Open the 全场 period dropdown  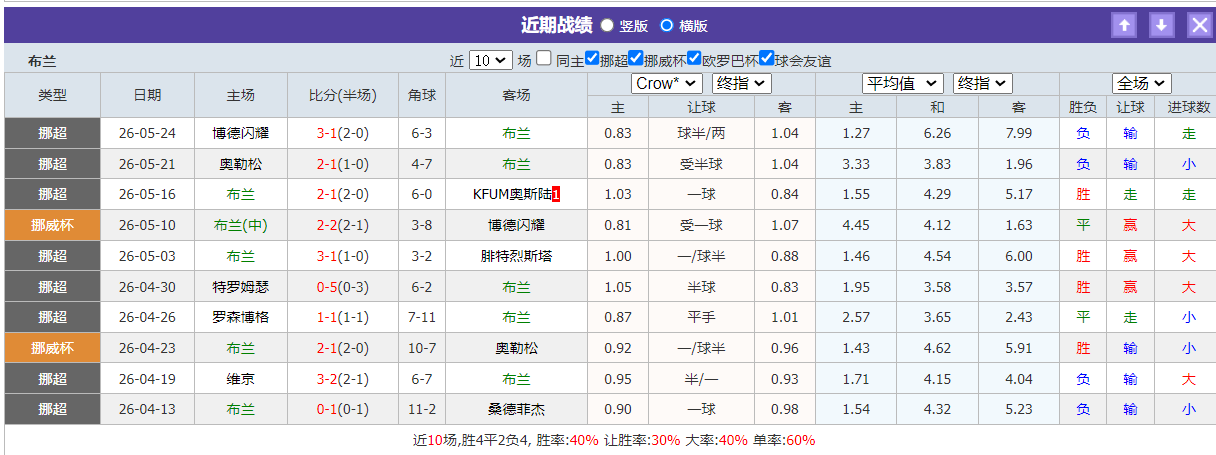click(1142, 83)
